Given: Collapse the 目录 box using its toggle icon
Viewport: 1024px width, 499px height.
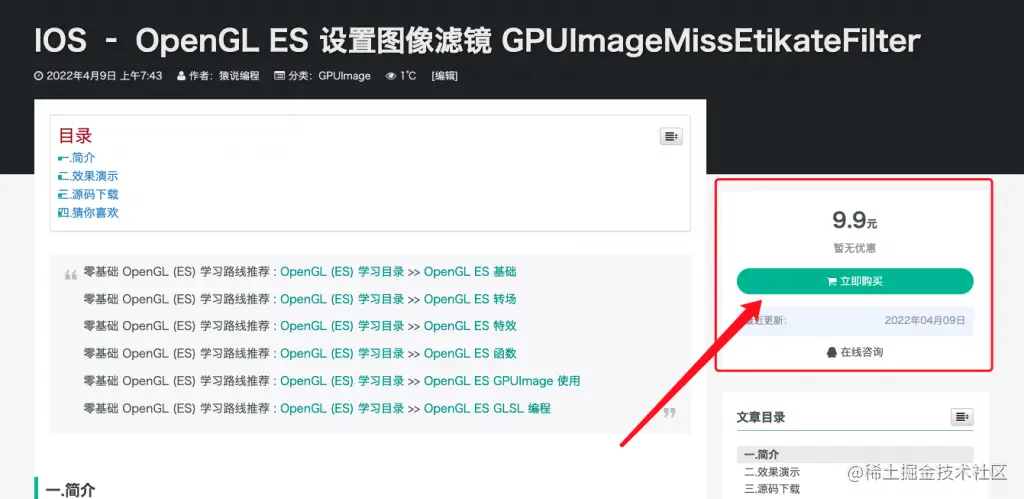Looking at the screenshot, I should tap(671, 137).
